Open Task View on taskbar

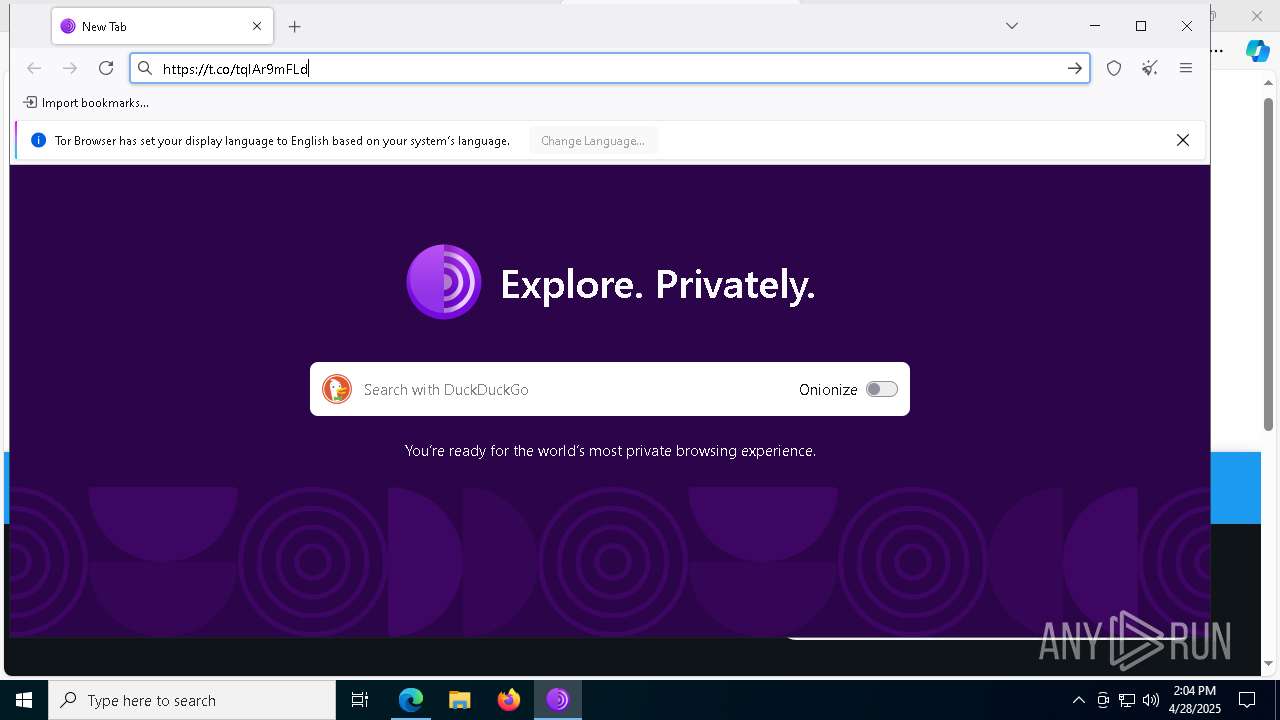(x=360, y=700)
